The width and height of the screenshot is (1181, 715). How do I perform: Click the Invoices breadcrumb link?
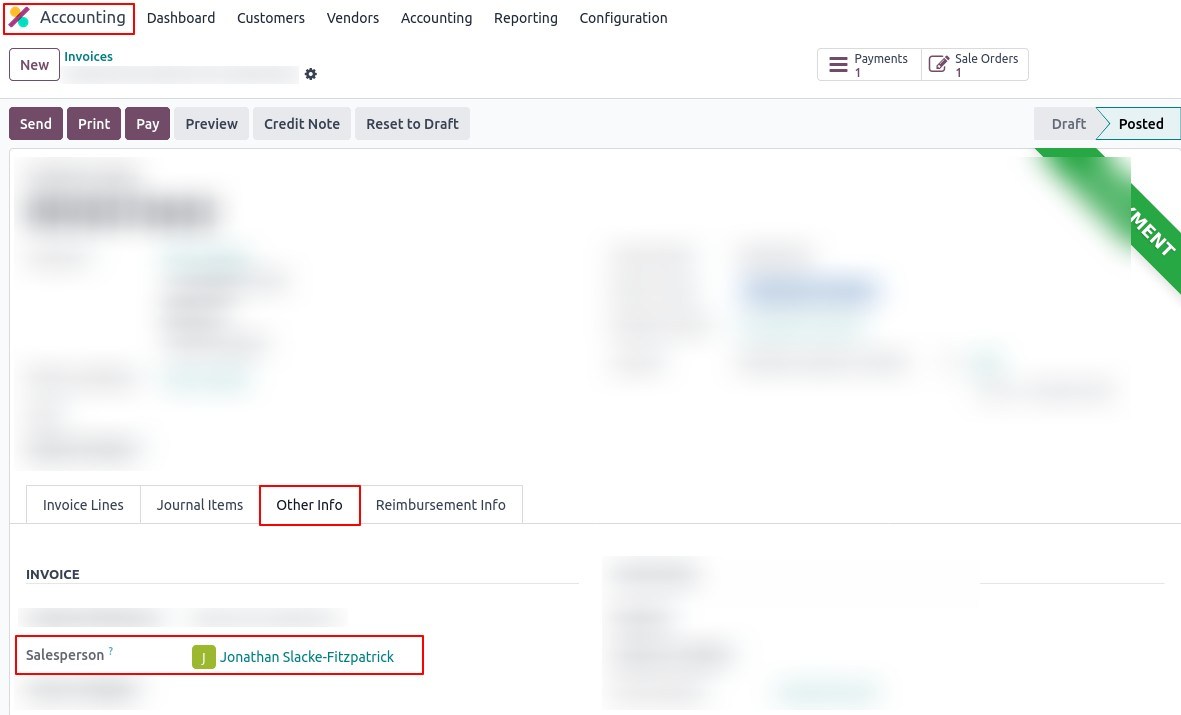[89, 57]
